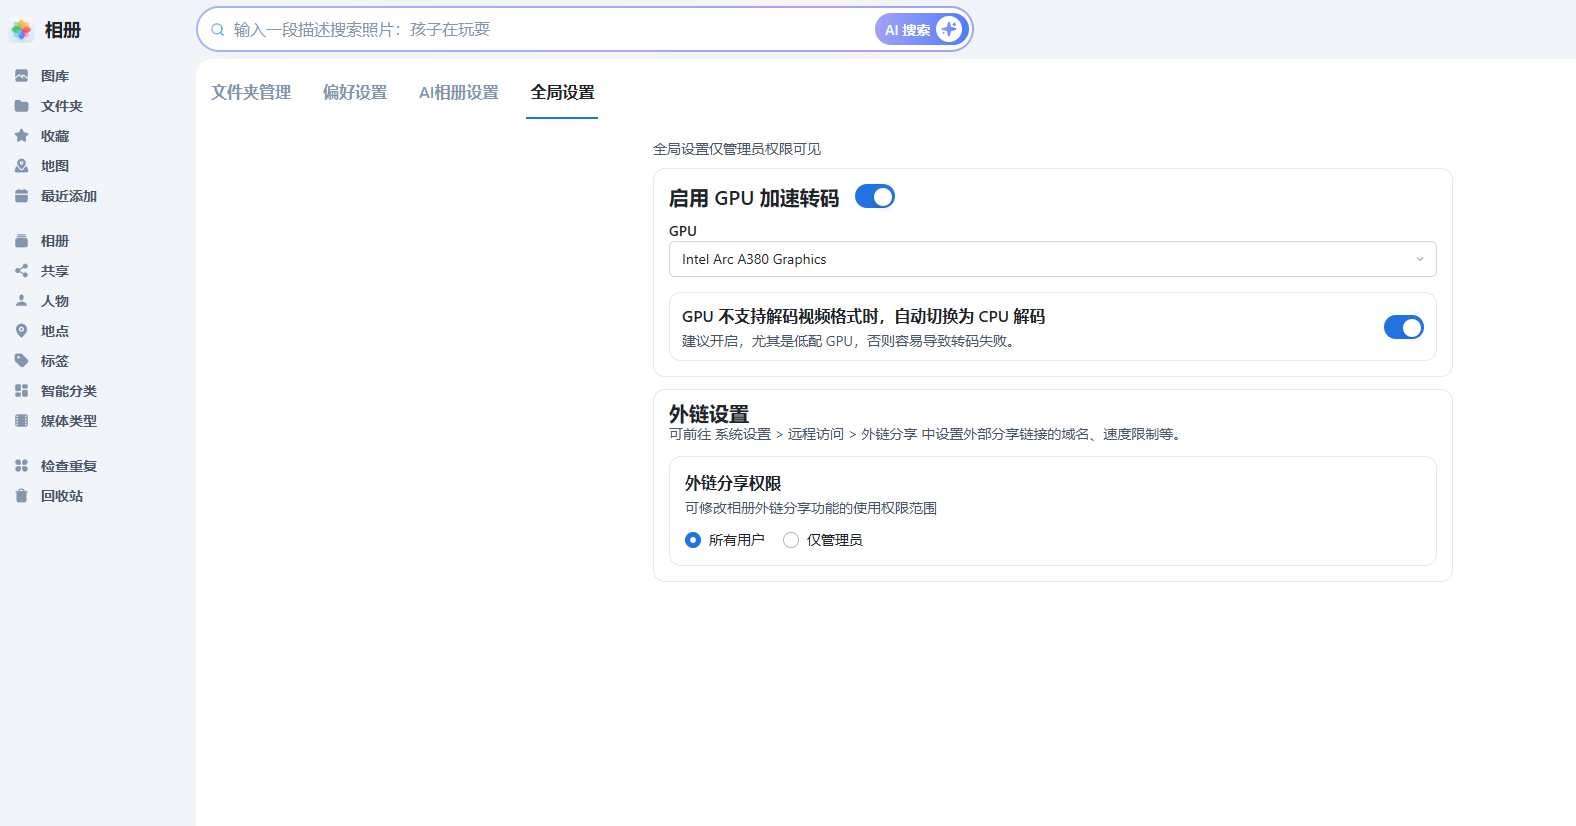
Task: Select the 全局设置 tab
Action: (x=562, y=92)
